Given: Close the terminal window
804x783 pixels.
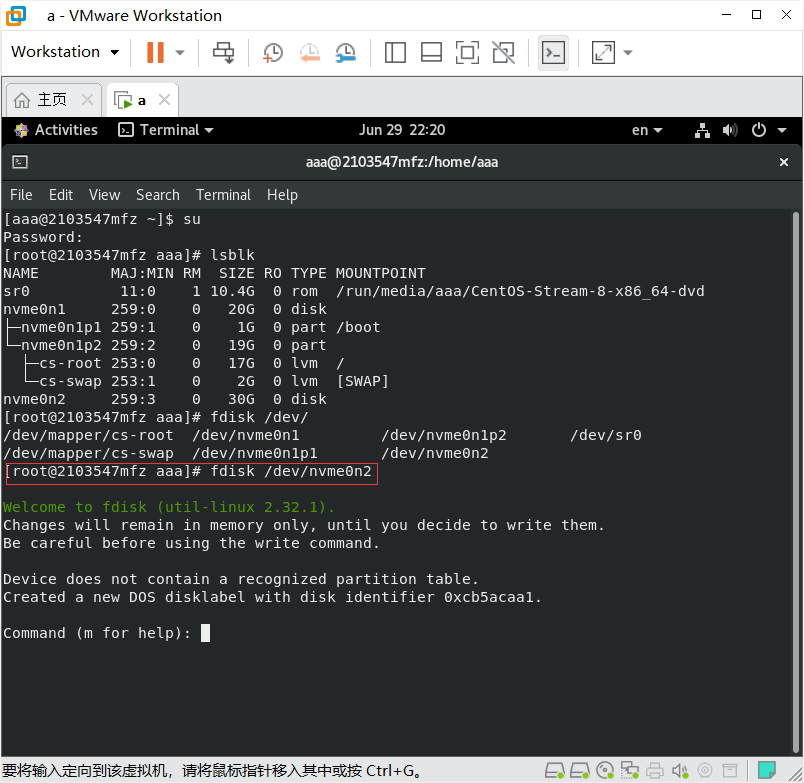Looking at the screenshot, I should (783, 162).
